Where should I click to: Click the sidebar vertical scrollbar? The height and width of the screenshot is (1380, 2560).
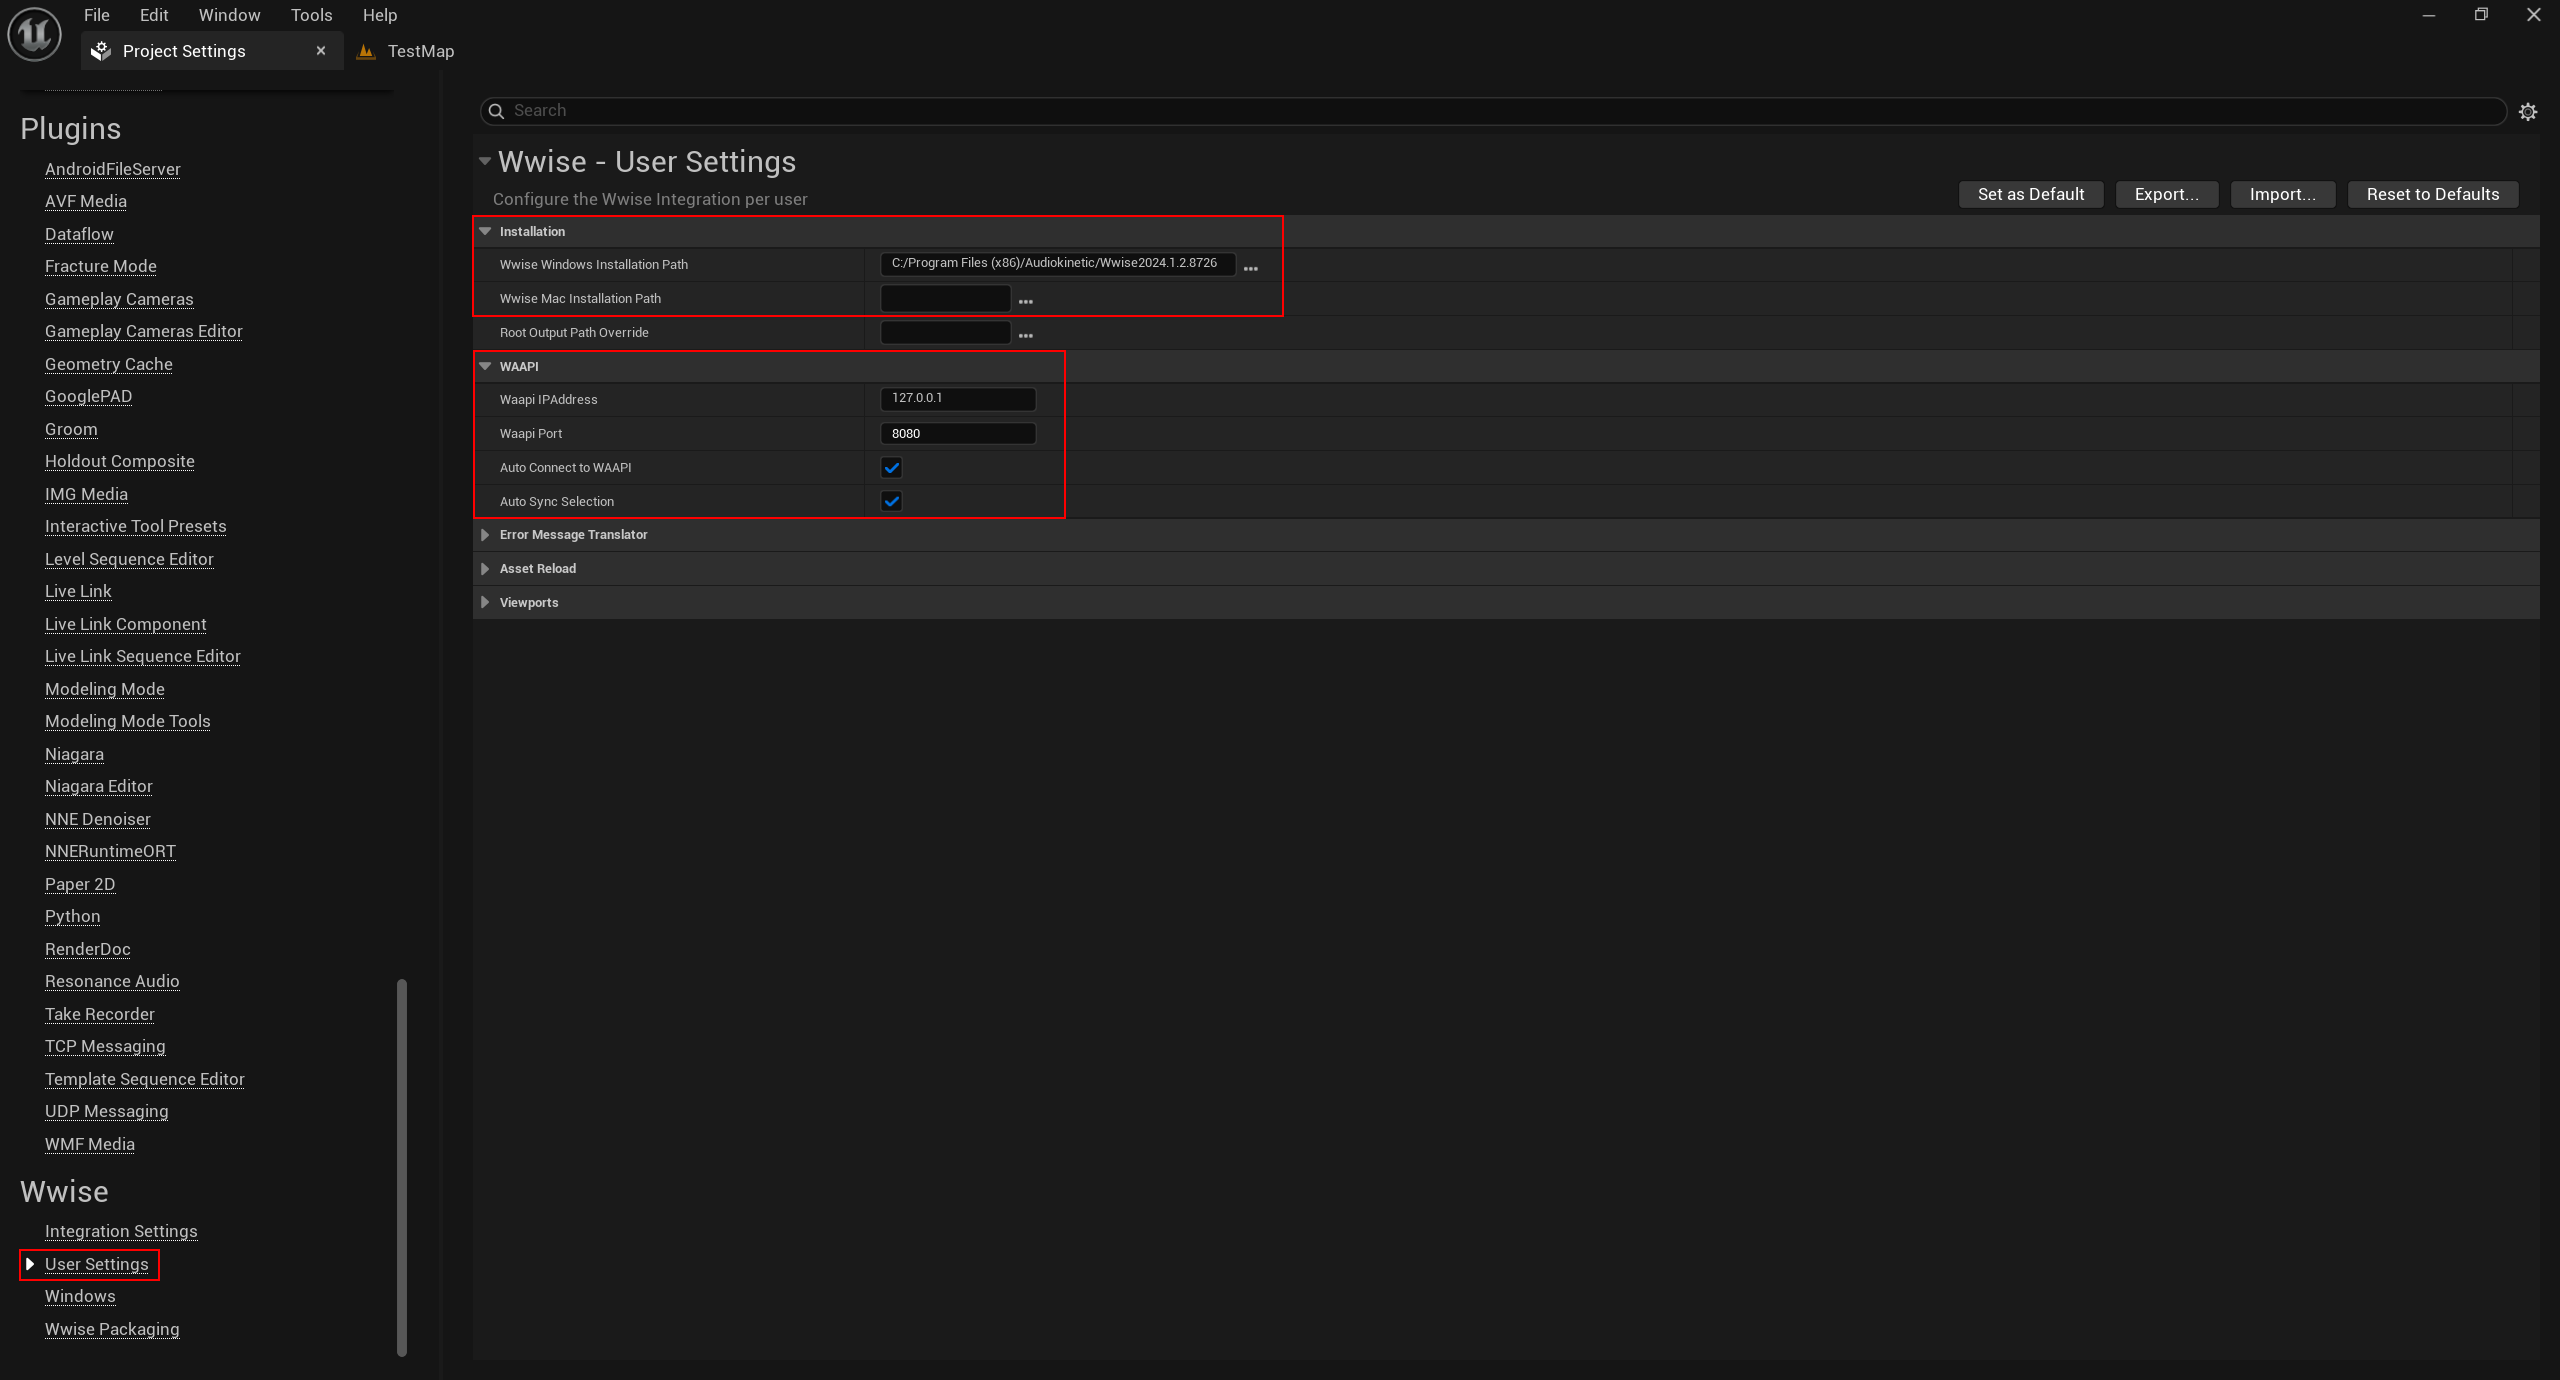pos(402,1167)
